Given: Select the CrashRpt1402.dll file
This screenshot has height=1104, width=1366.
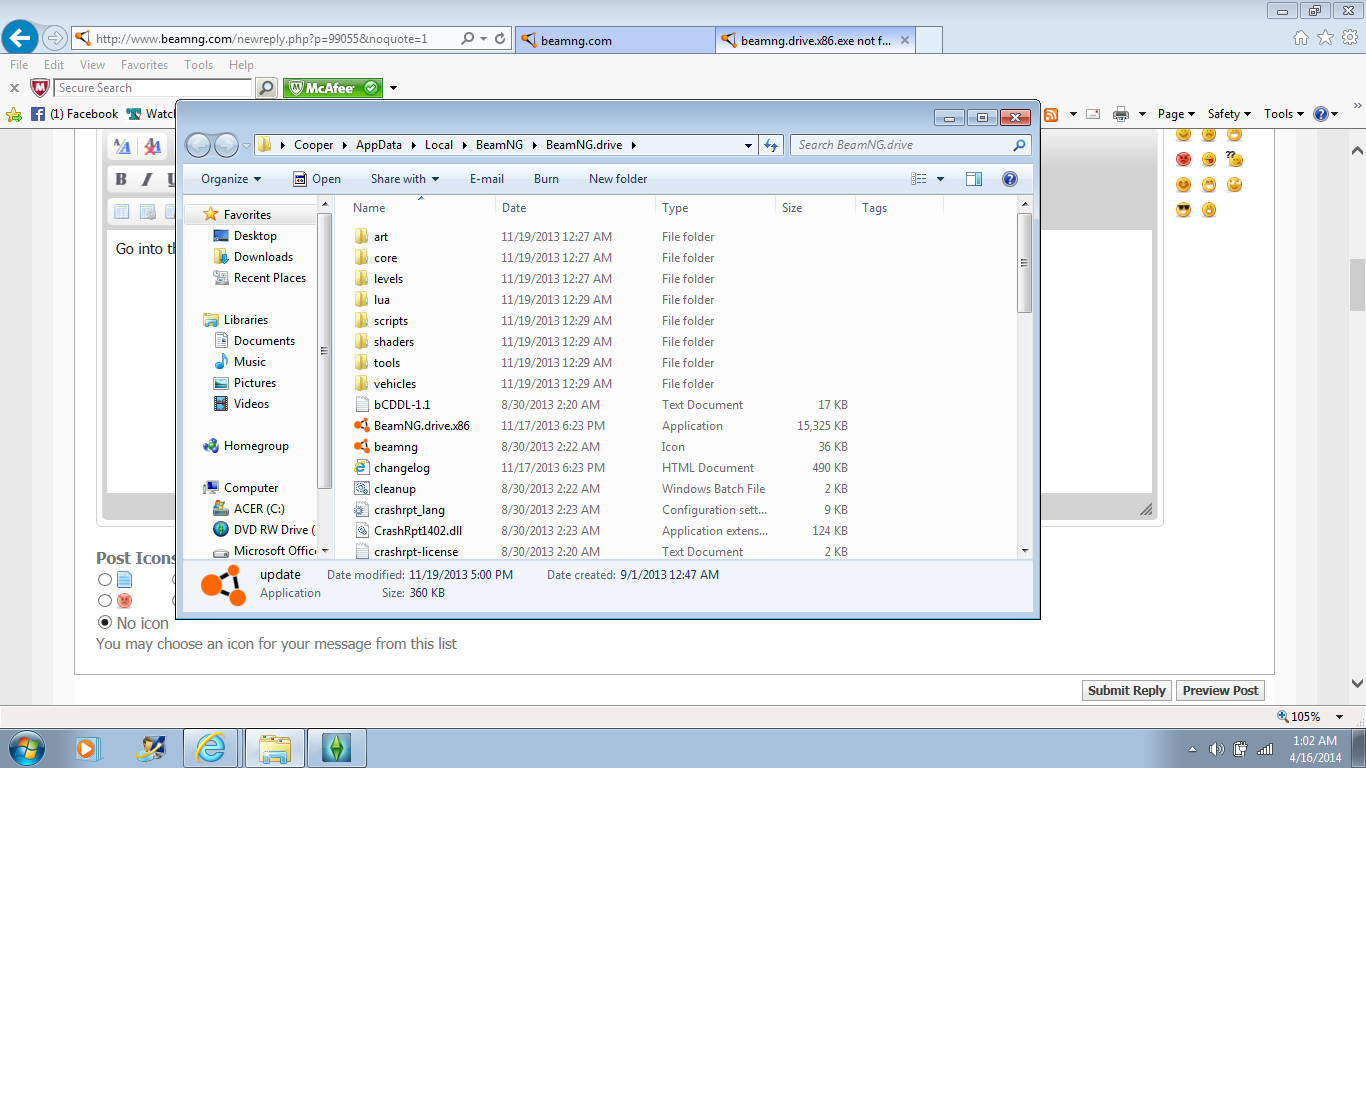Looking at the screenshot, I should (x=408, y=531).
